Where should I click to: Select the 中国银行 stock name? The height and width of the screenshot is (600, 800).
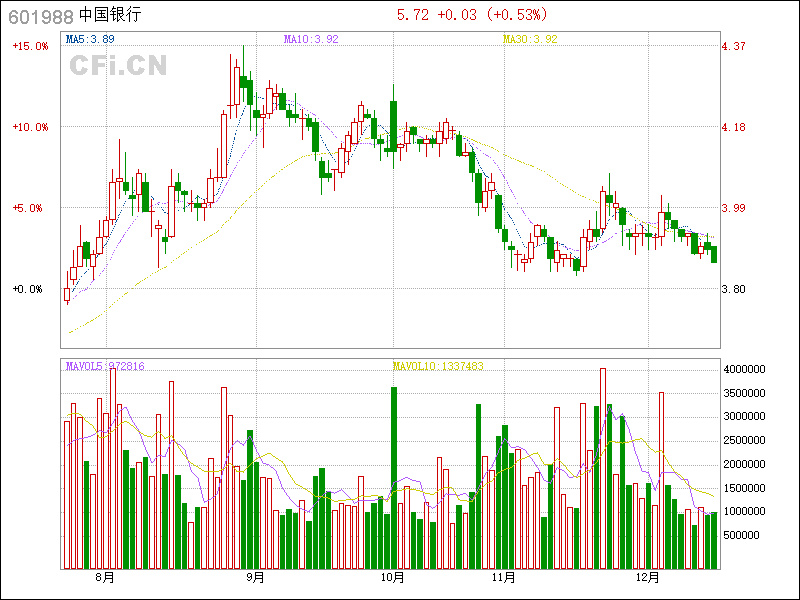(110, 15)
